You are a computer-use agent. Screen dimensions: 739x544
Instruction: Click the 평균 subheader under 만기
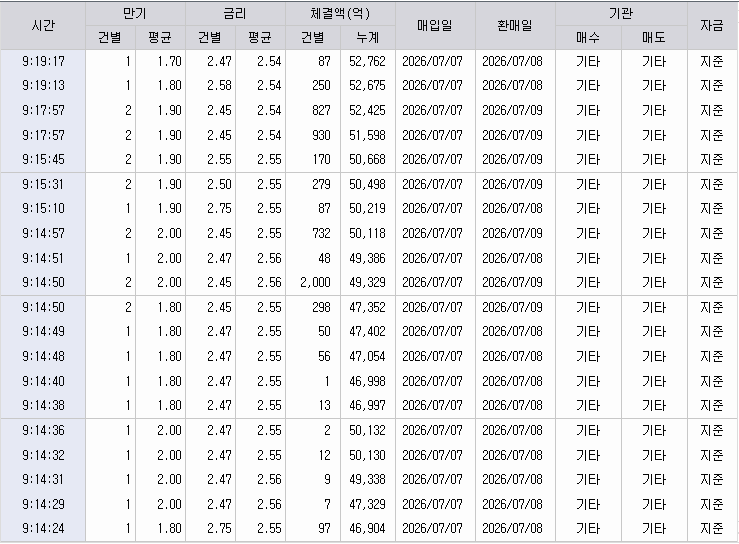point(160,37)
